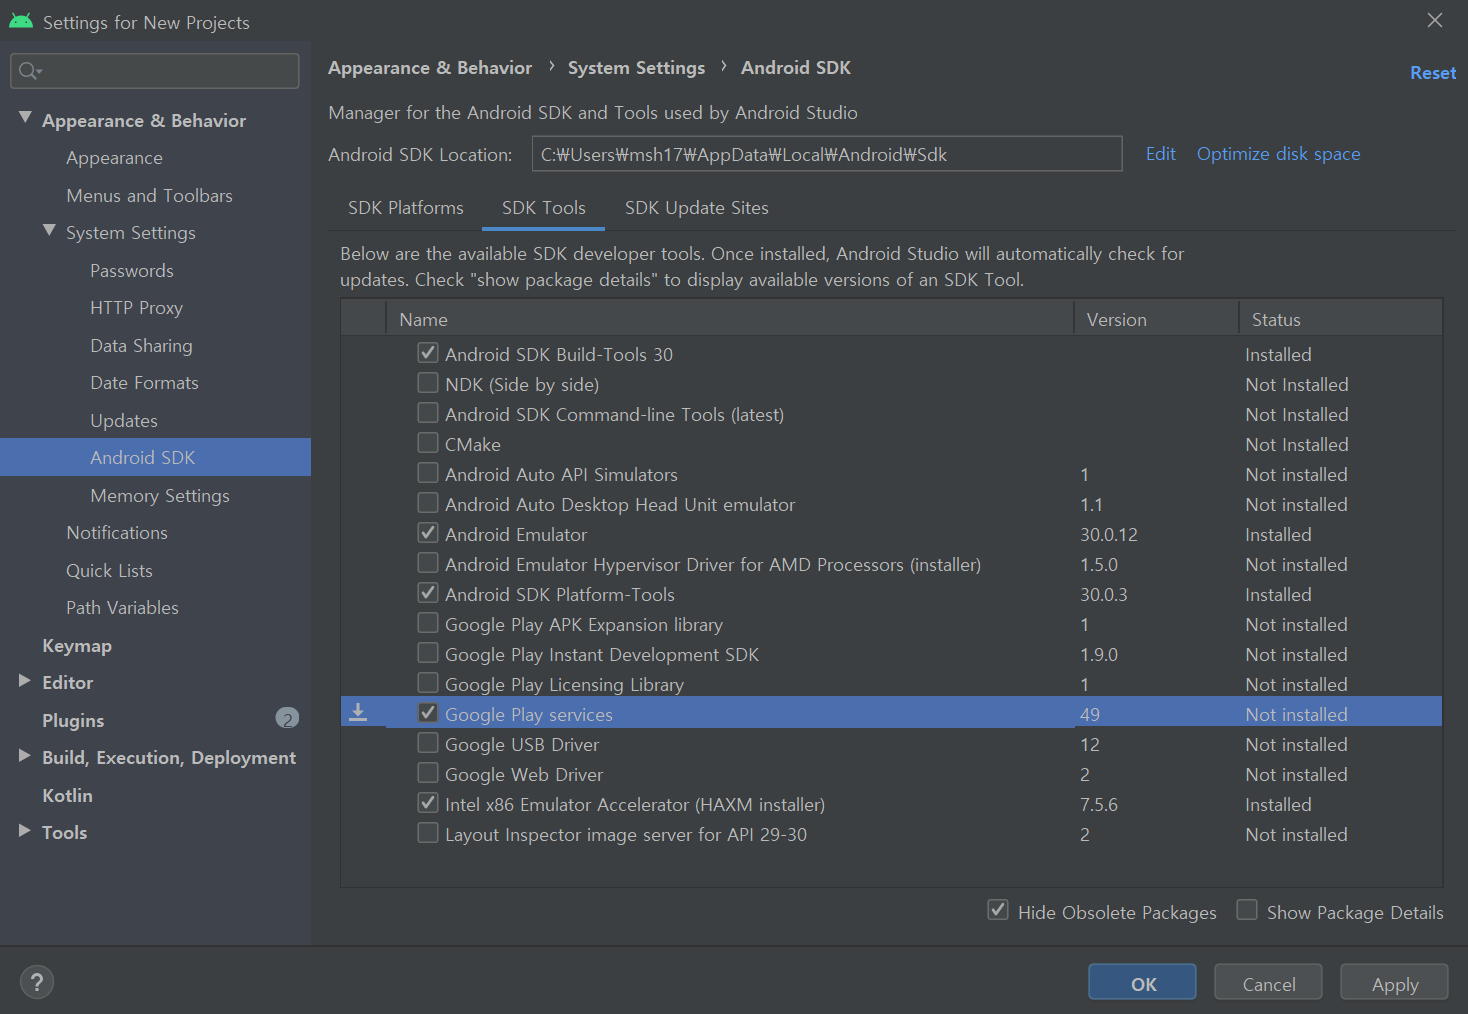
Task: Uncheck the Android Emulator checkbox
Action: point(428,533)
